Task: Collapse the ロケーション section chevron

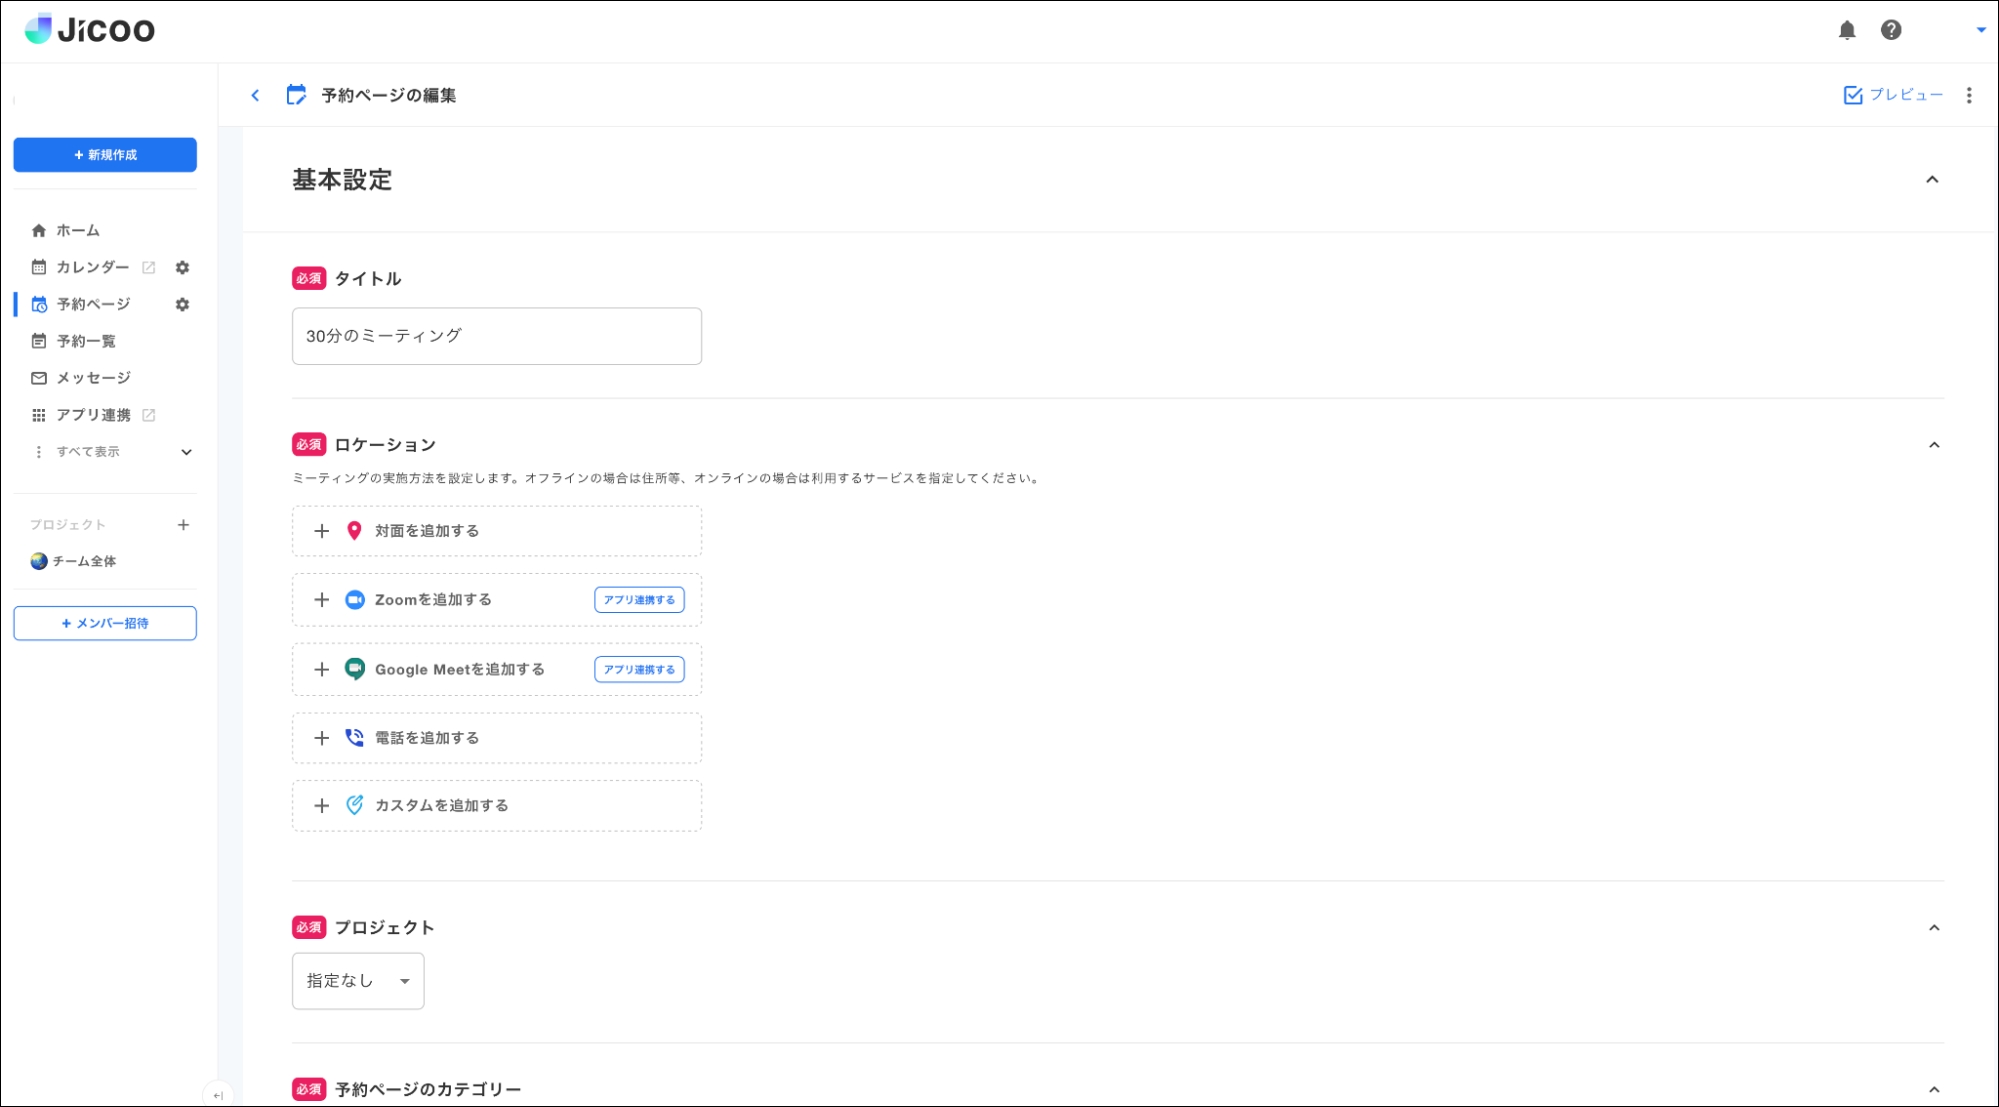Action: coord(1933,445)
